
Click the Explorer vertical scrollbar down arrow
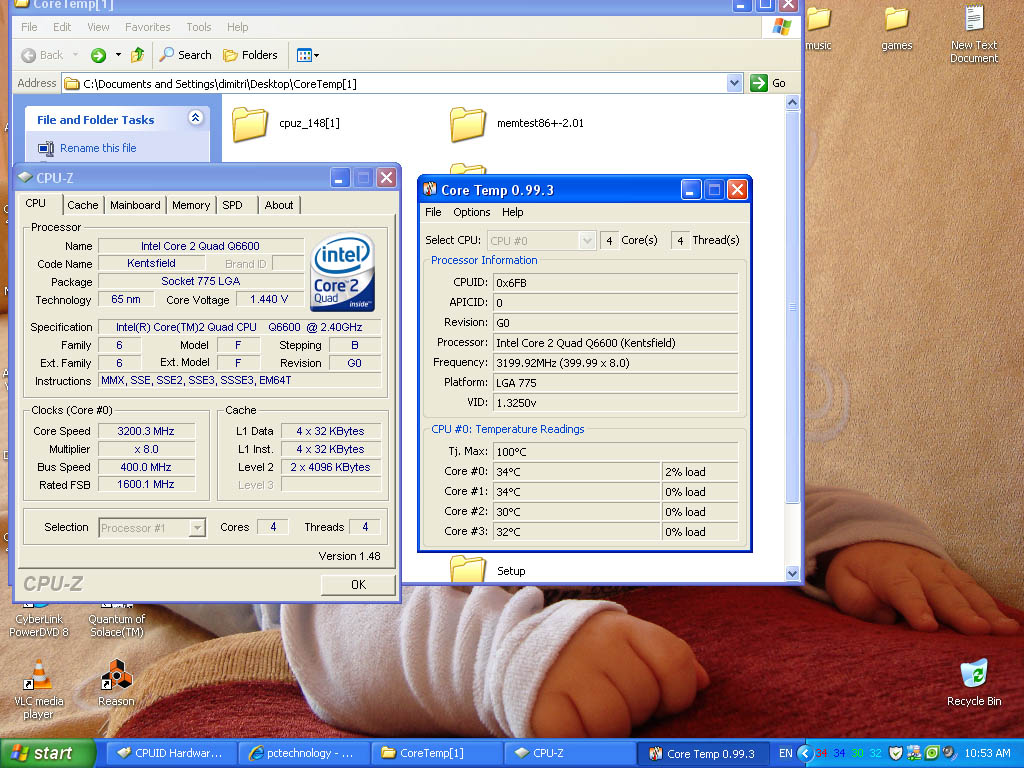pyautogui.click(x=793, y=574)
